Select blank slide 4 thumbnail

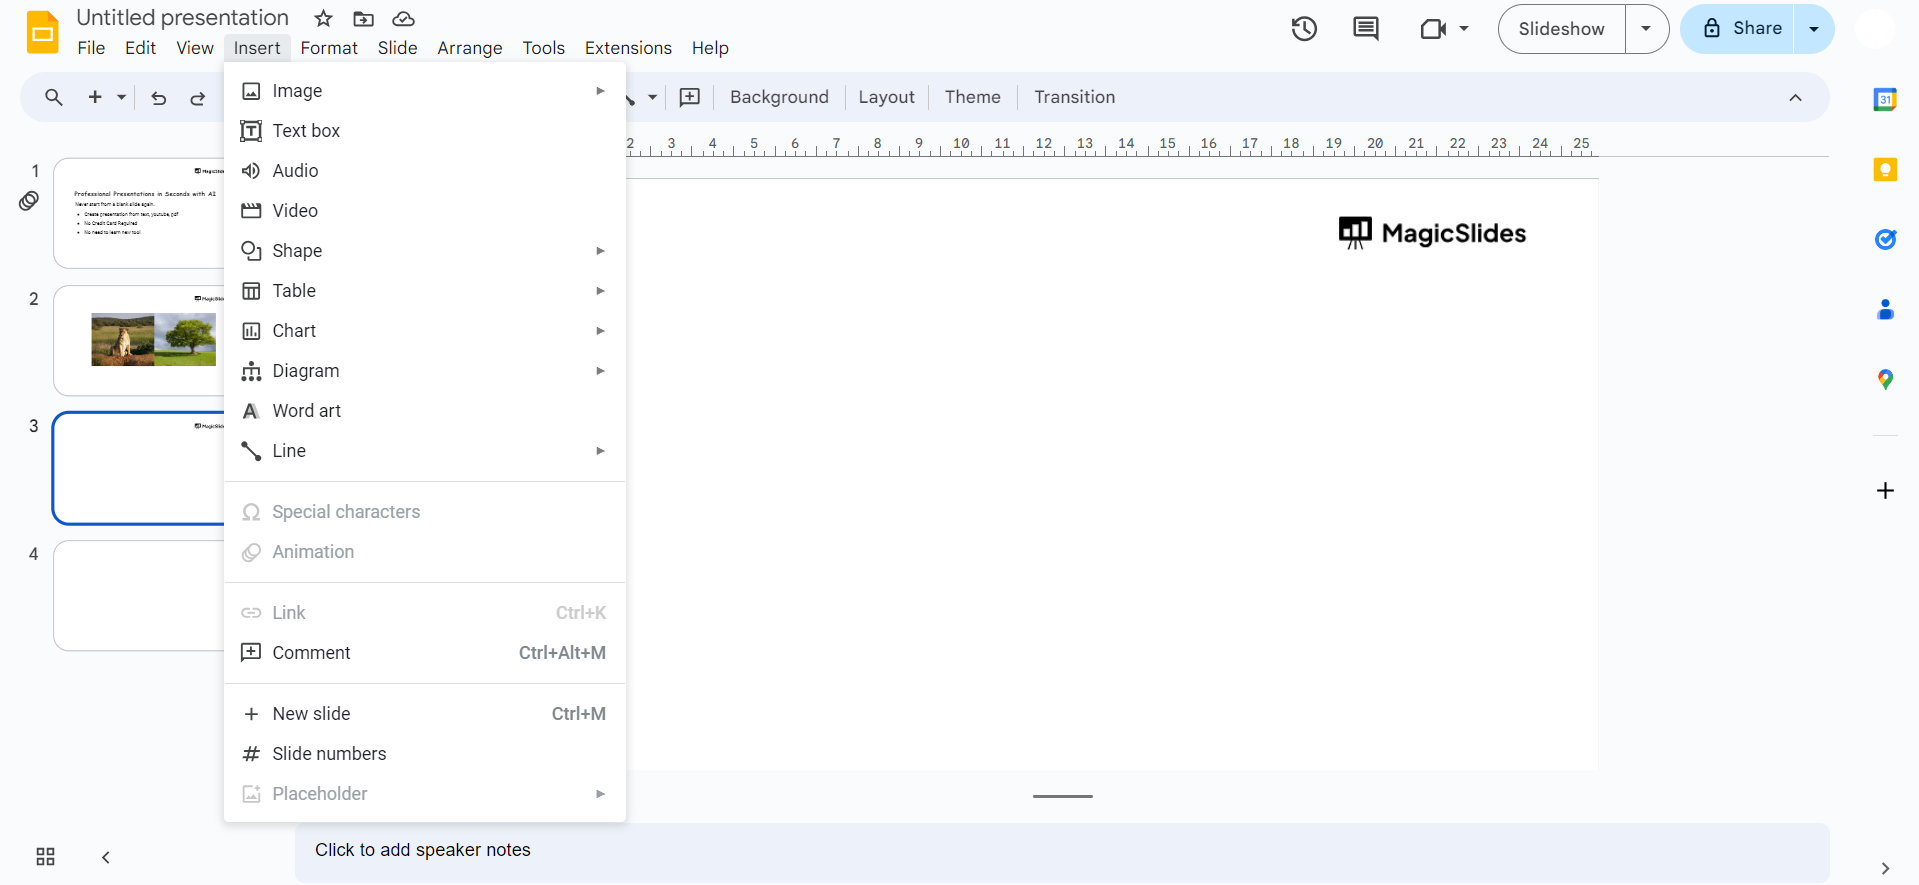(139, 596)
